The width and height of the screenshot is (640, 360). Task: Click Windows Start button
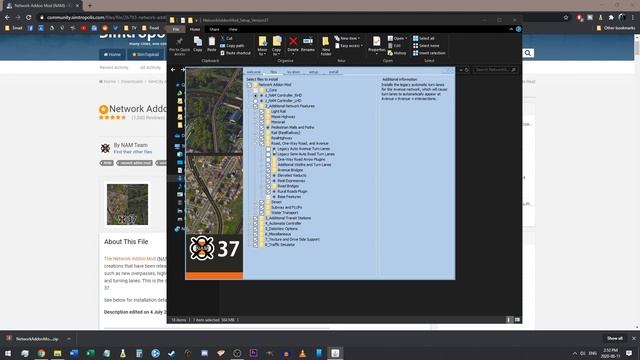pyautogui.click(x=7, y=353)
